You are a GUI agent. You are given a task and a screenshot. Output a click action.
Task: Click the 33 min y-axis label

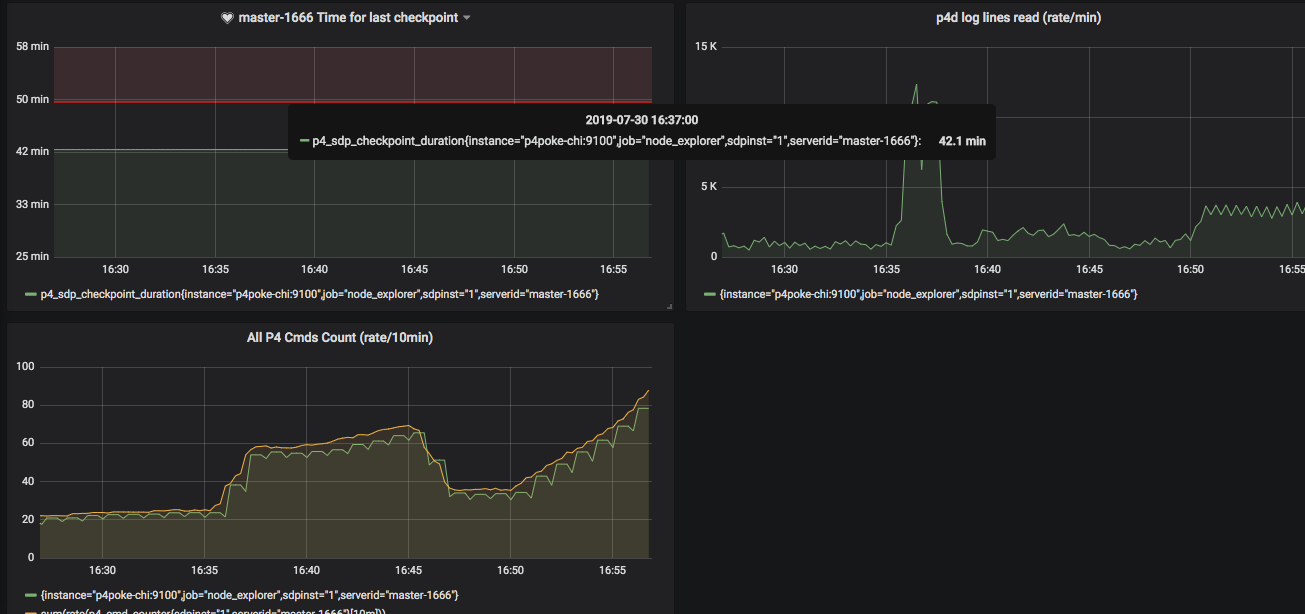[33, 204]
